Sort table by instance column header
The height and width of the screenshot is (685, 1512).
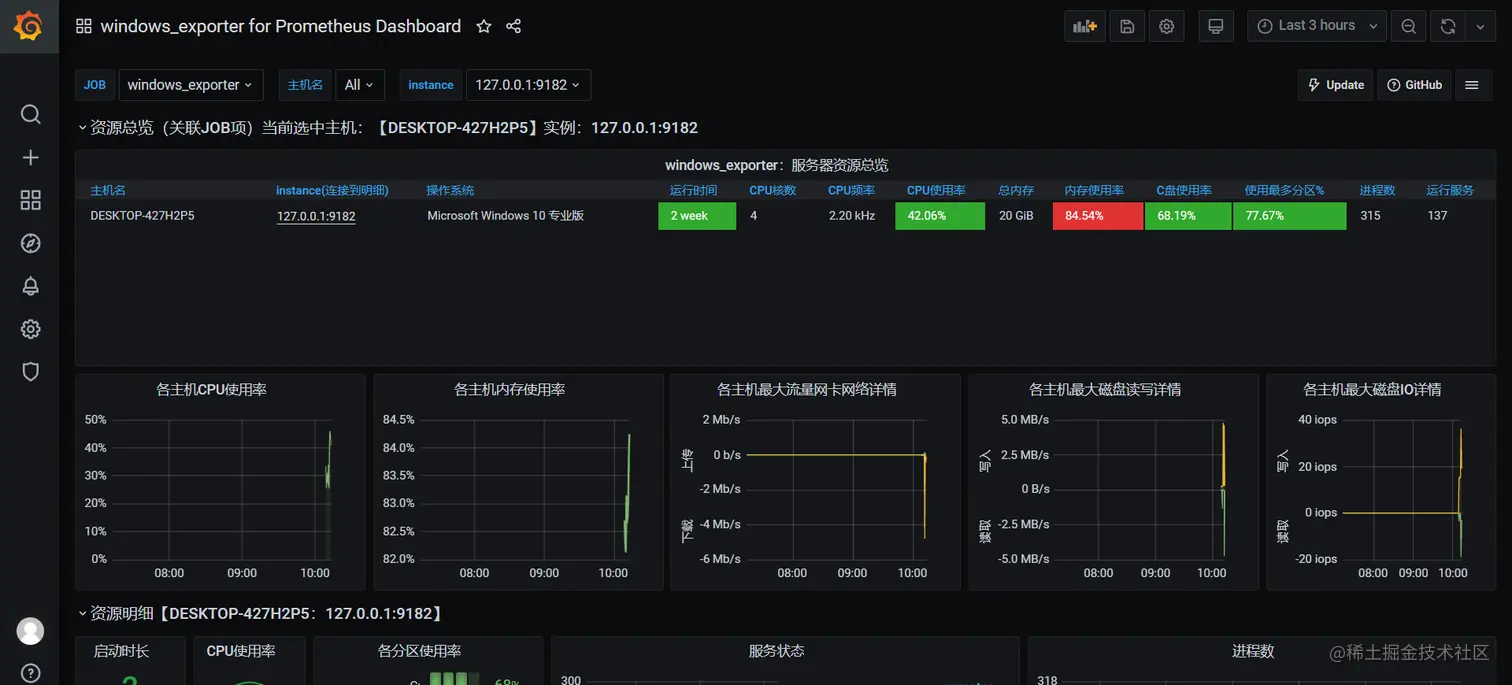[332, 190]
